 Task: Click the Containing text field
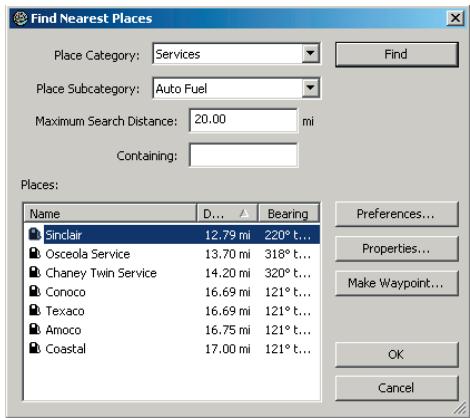coord(243,155)
